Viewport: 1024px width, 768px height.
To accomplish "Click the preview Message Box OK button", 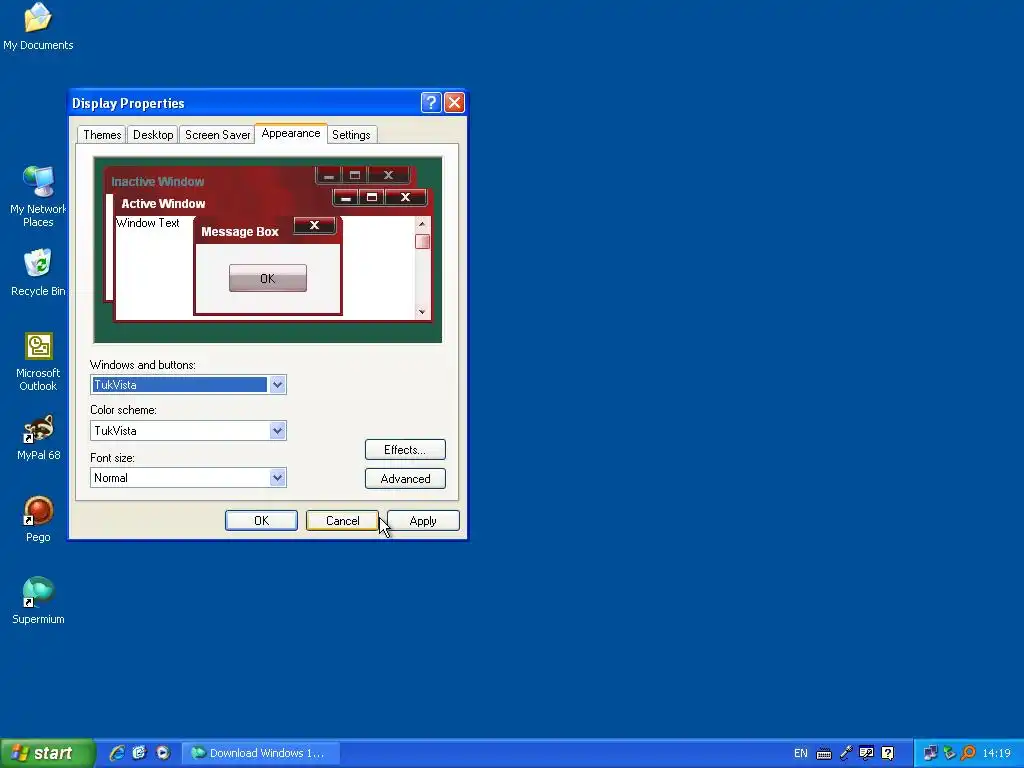I will point(268,278).
